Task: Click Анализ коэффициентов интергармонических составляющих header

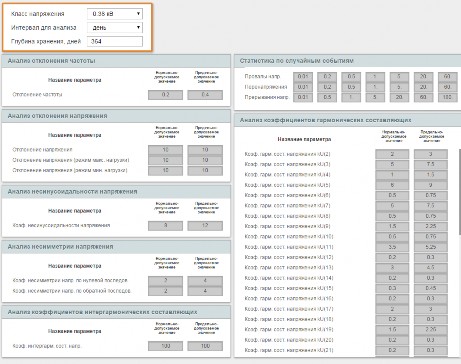Action: pos(116,312)
